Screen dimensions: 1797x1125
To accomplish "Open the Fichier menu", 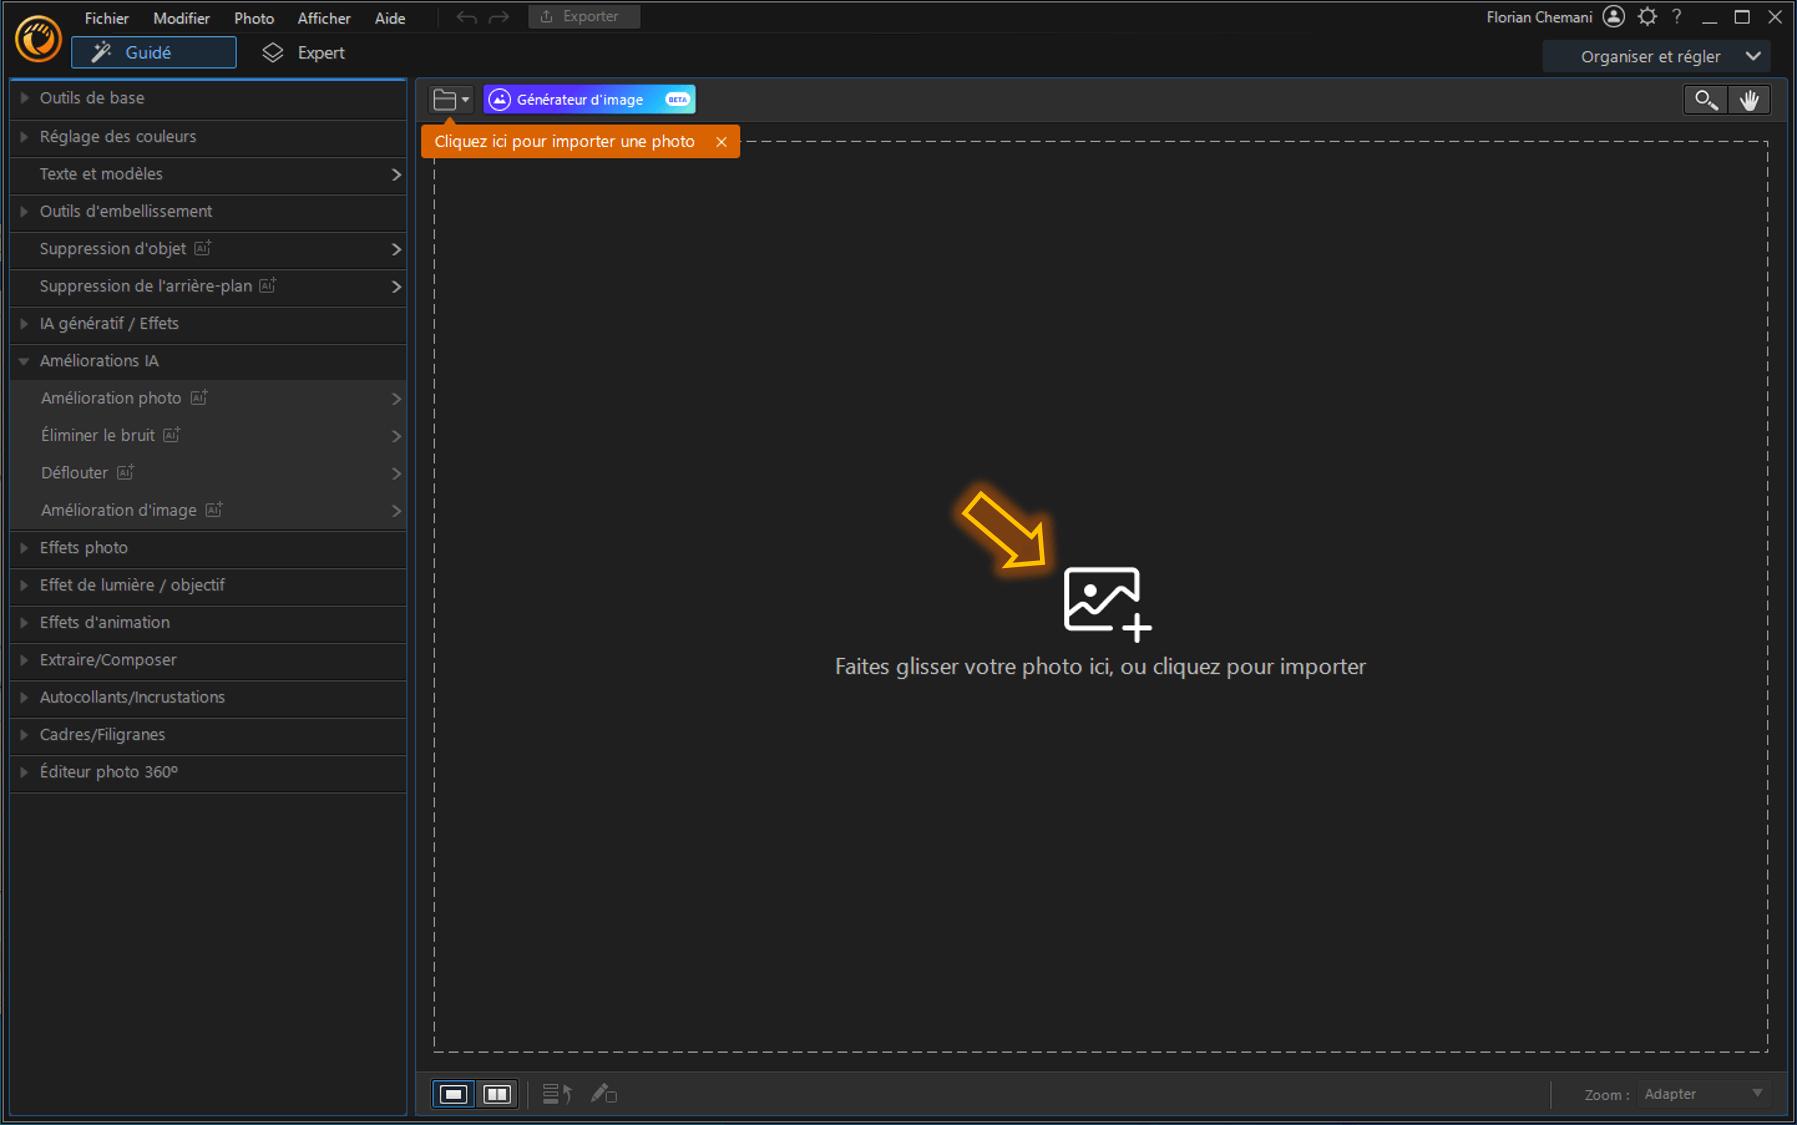I will pyautogui.click(x=107, y=17).
